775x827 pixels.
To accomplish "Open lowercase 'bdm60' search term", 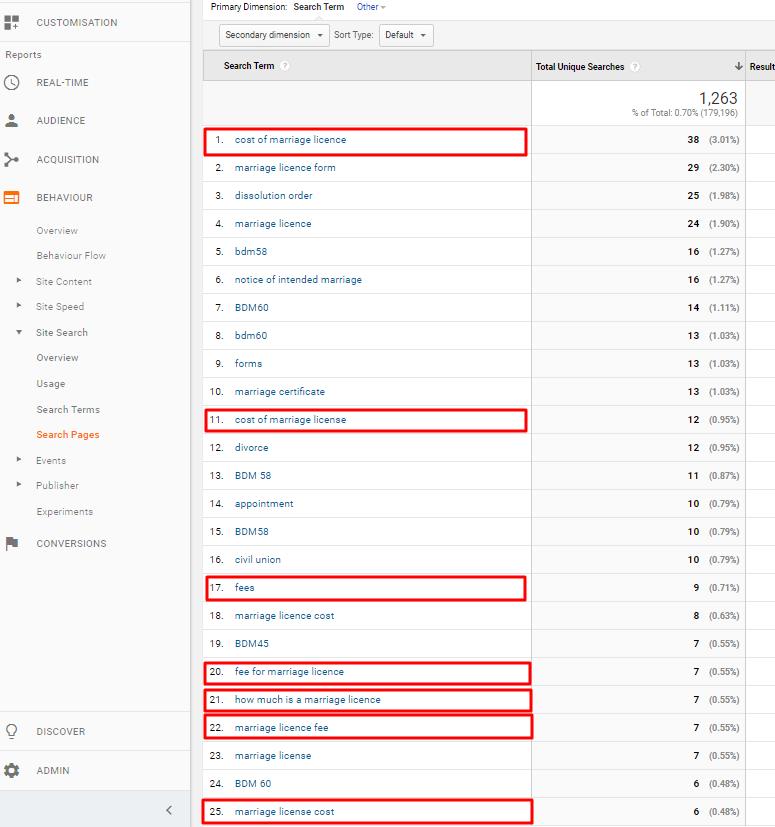I will 251,335.
